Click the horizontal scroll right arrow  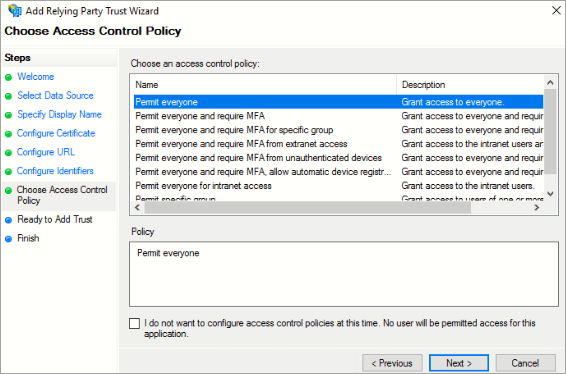(537, 208)
